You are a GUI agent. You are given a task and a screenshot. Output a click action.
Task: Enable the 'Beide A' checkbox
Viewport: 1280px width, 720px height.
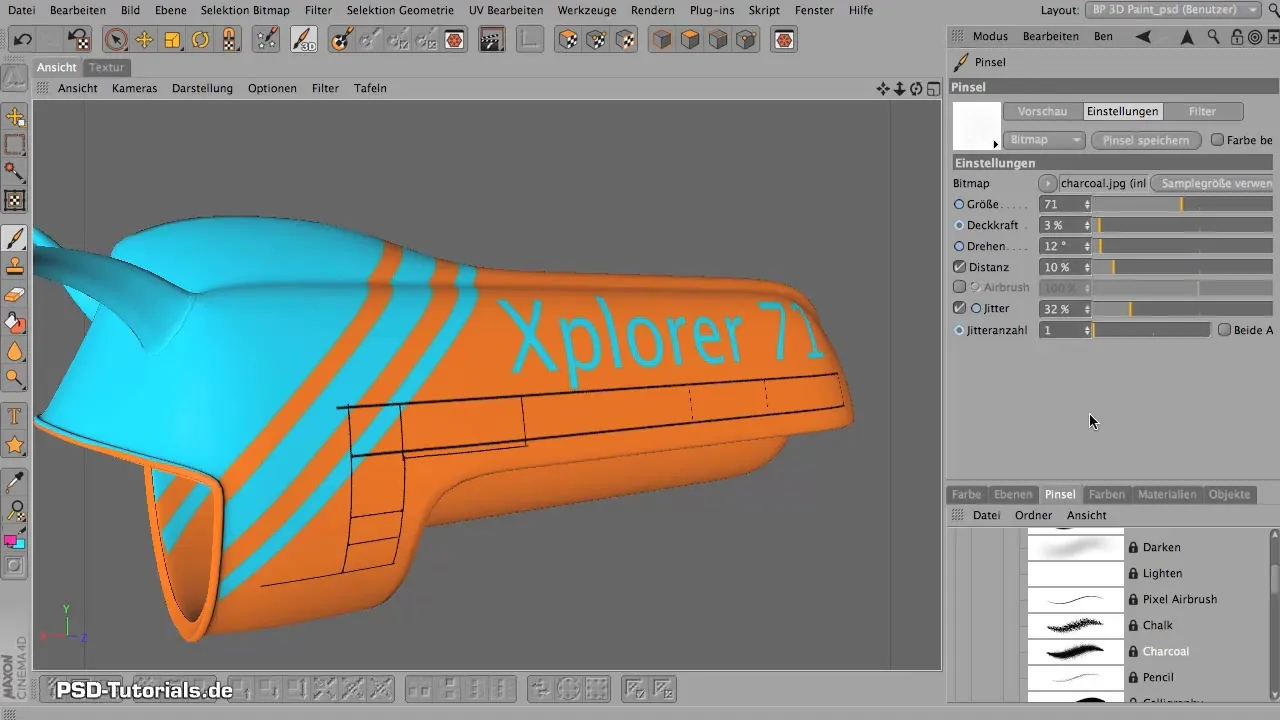point(1224,330)
